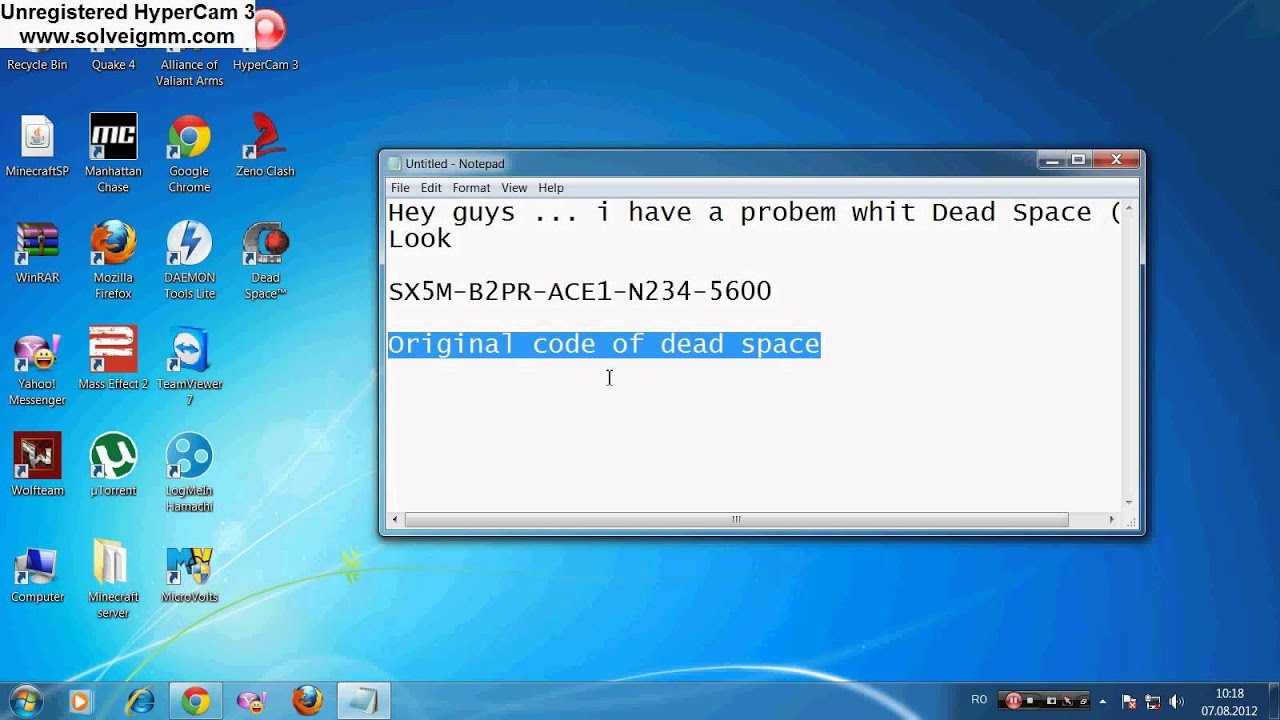
Task: Open the Action Center flag icon
Action: [1129, 701]
